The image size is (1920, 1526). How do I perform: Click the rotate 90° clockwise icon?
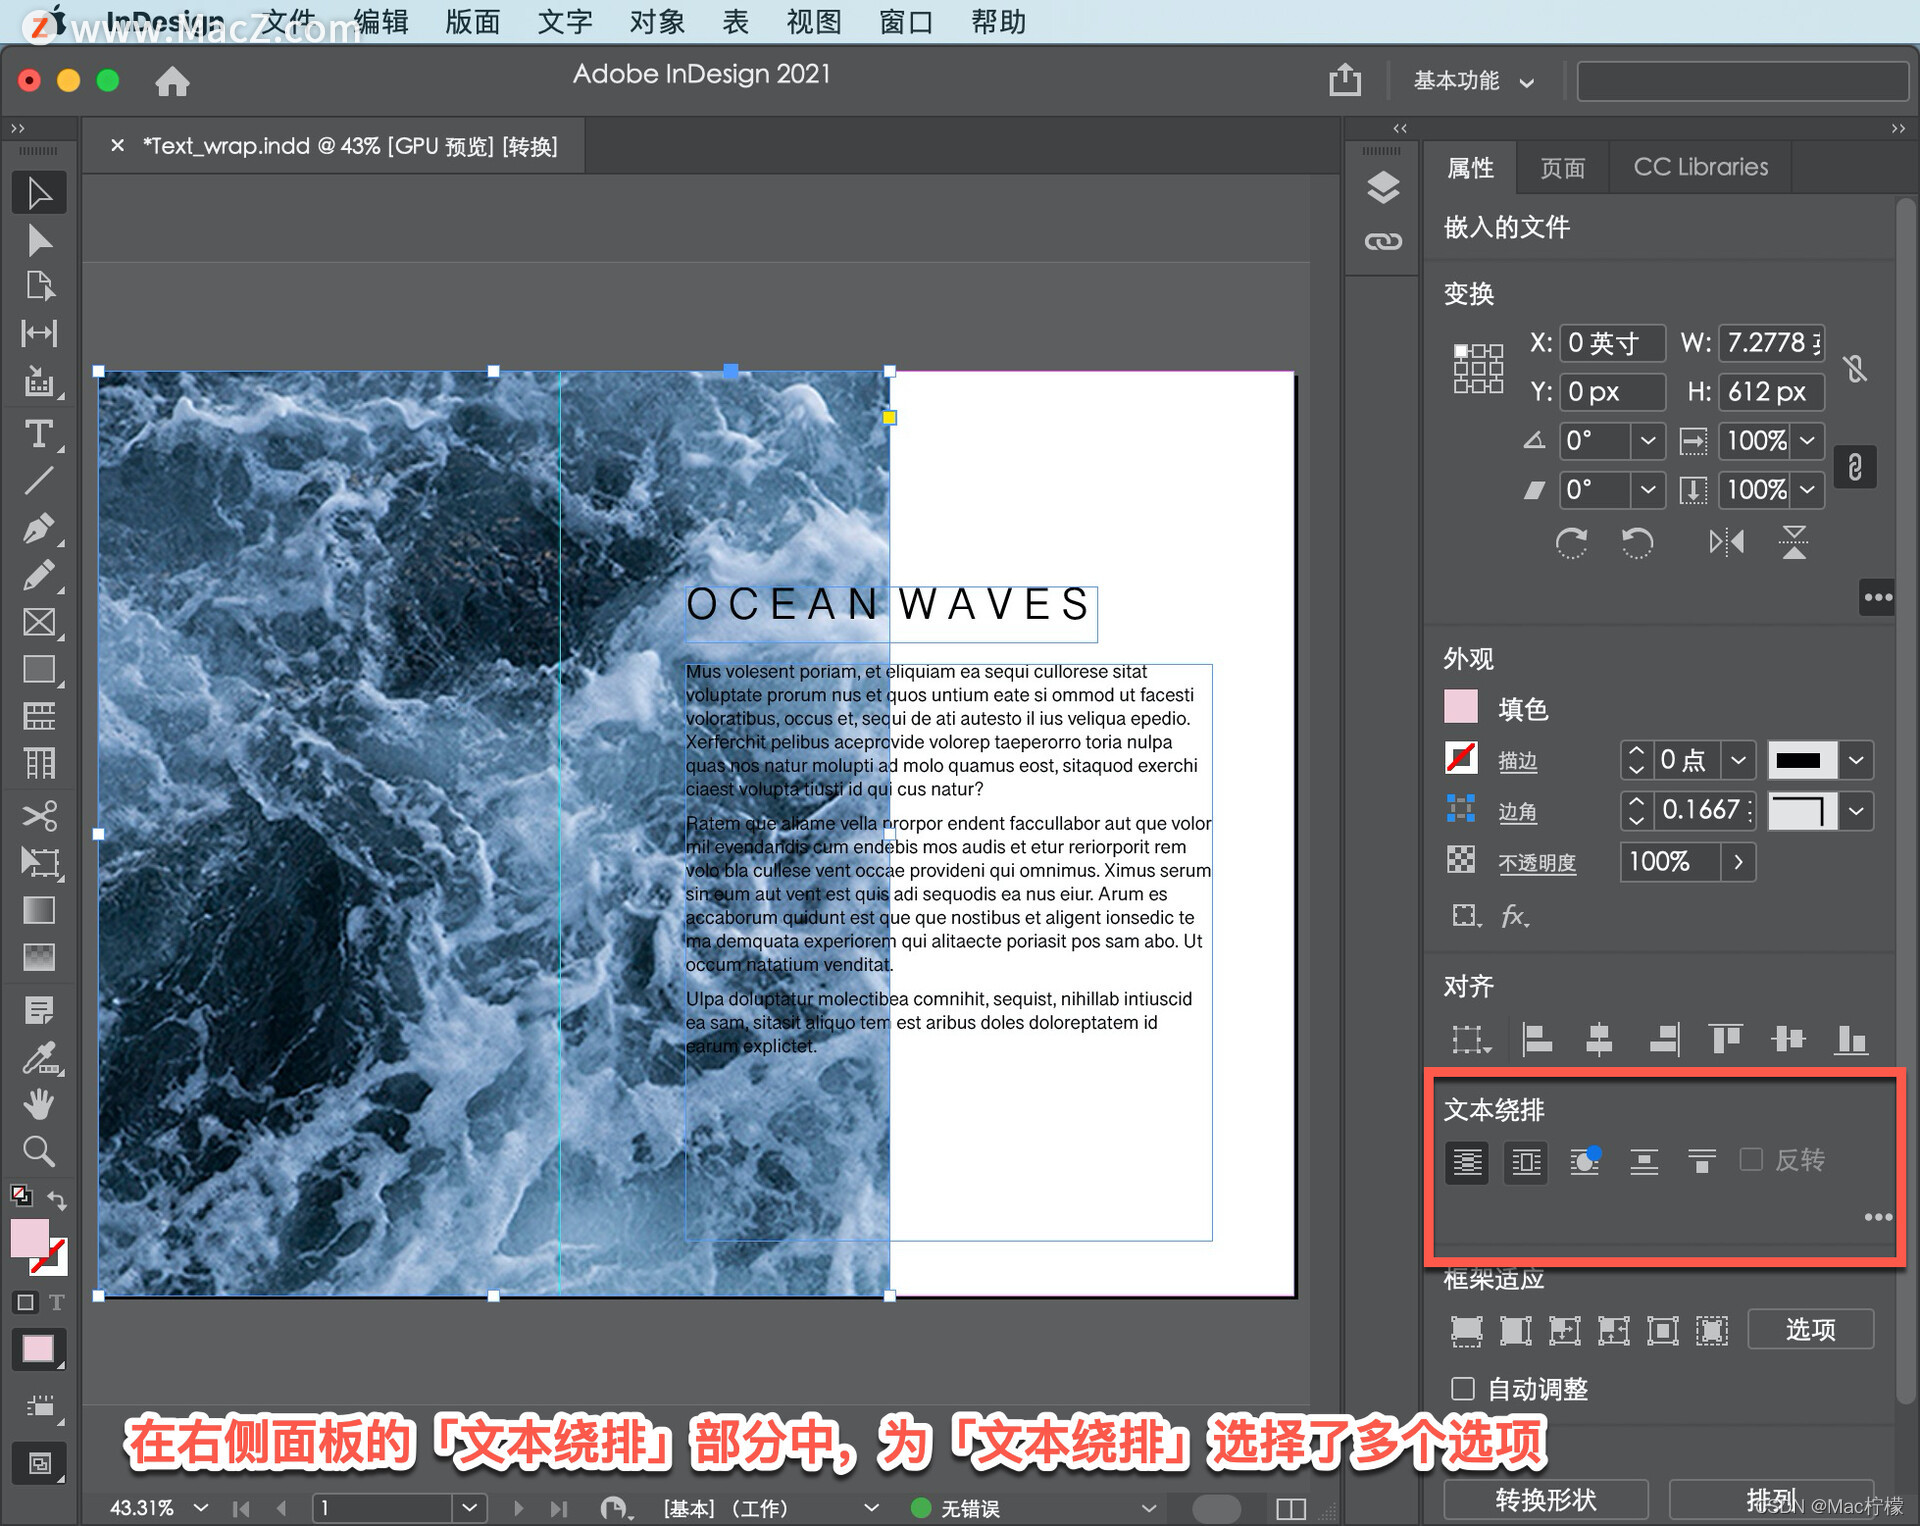[x=1571, y=543]
